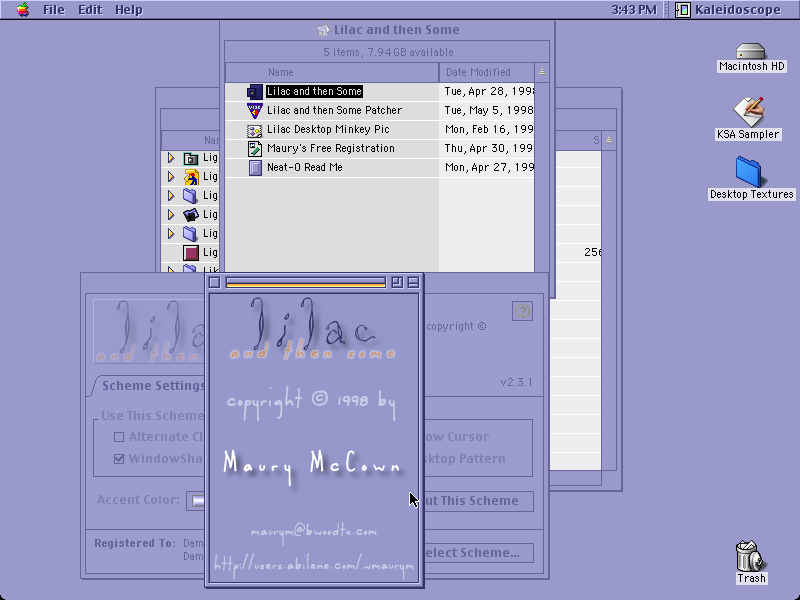The height and width of the screenshot is (600, 800).
Task: Toggle the sort order button in the rear list window
Action: tap(609, 140)
